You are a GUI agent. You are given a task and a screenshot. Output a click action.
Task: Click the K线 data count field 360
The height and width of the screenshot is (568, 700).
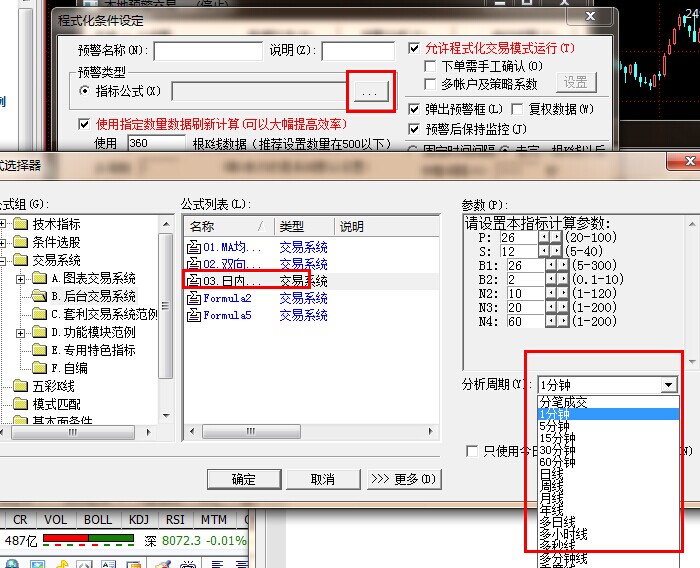[x=156, y=143]
